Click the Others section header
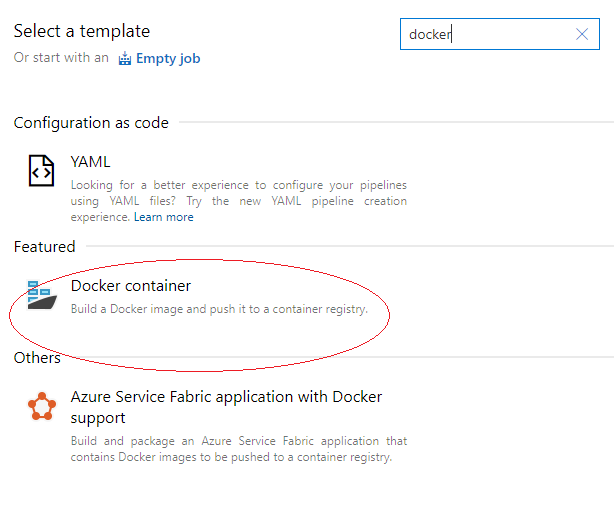Screen dimensions: 614x513 point(37,358)
